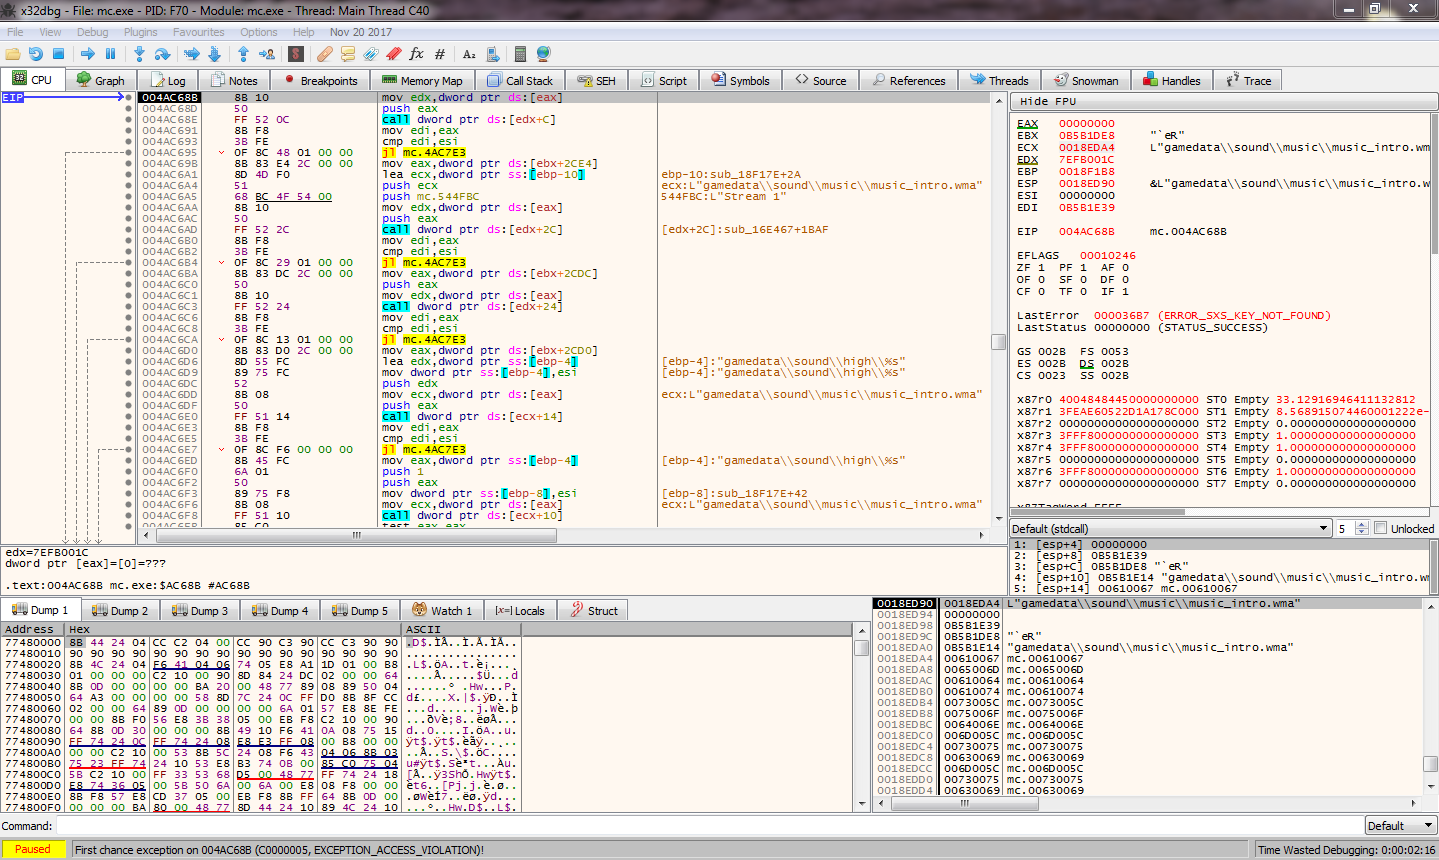Select the Dump 2 tab
Viewport: 1439px width, 860px height.
pos(121,611)
